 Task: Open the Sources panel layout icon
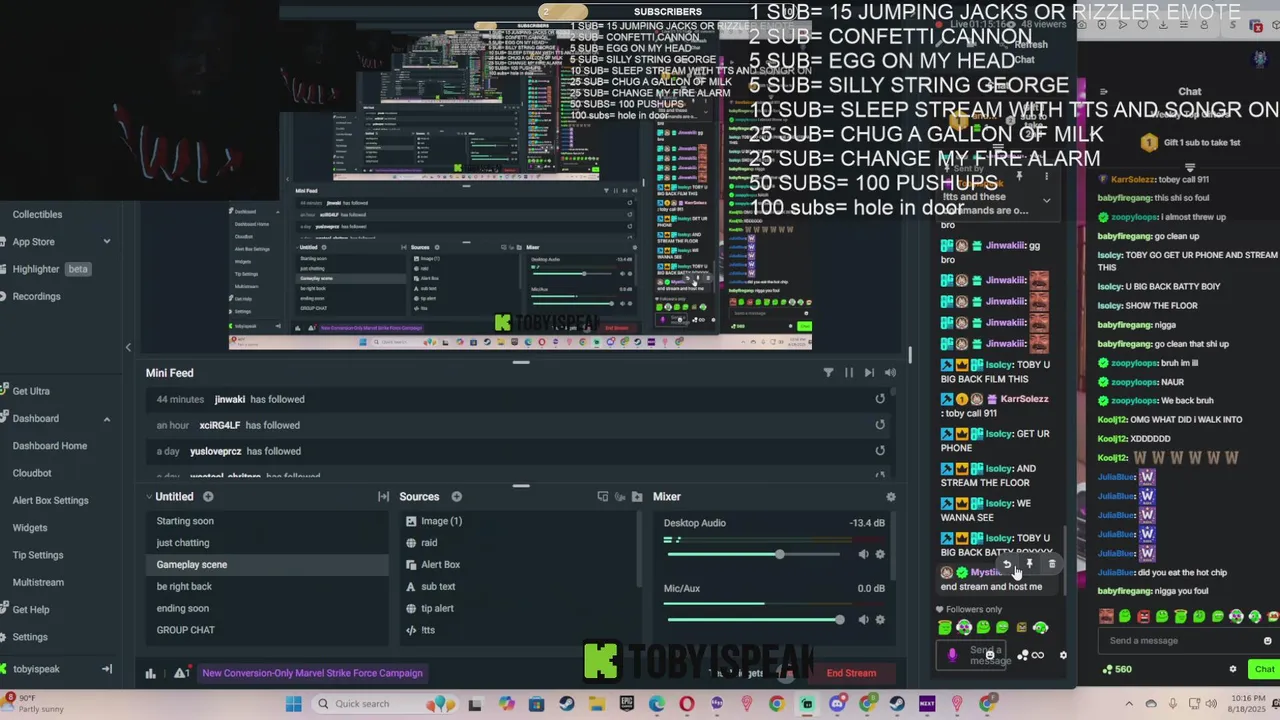[602, 497]
